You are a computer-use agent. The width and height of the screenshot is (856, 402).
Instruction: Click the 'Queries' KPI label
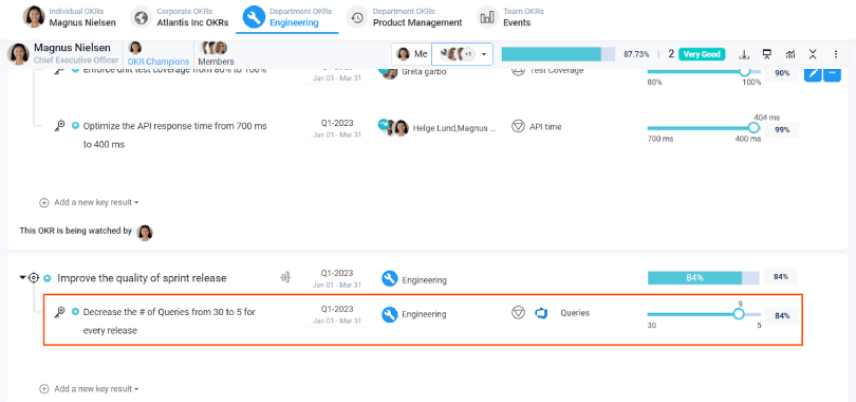click(x=575, y=314)
